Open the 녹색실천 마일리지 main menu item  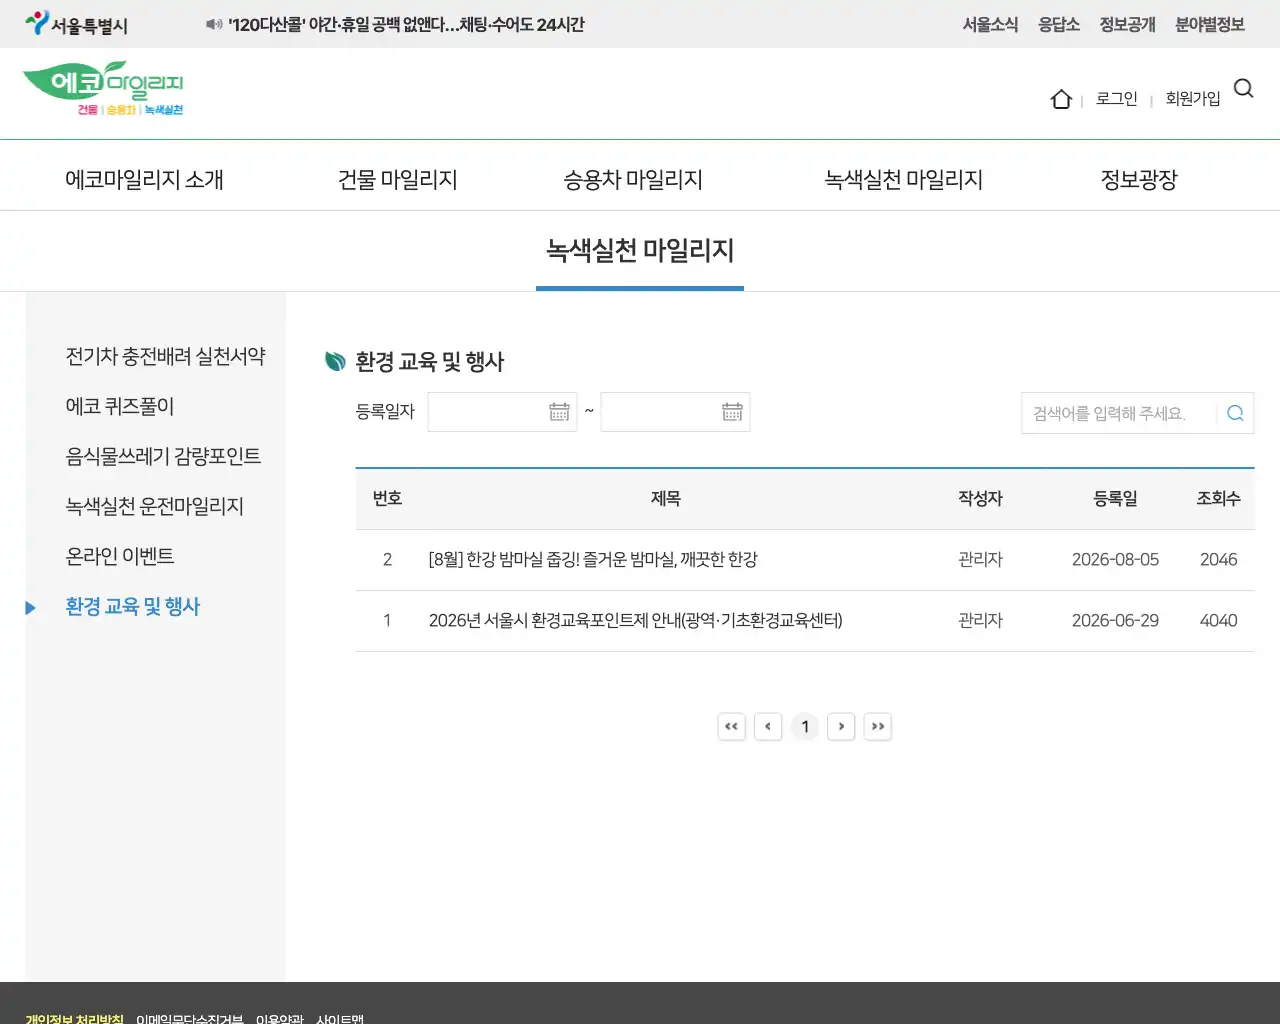click(x=904, y=180)
